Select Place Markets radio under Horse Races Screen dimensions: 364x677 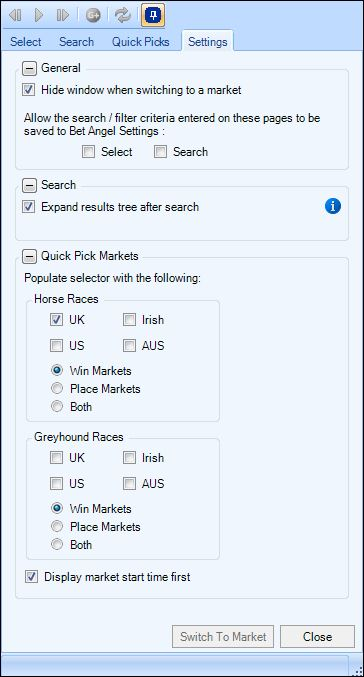[x=57, y=389]
